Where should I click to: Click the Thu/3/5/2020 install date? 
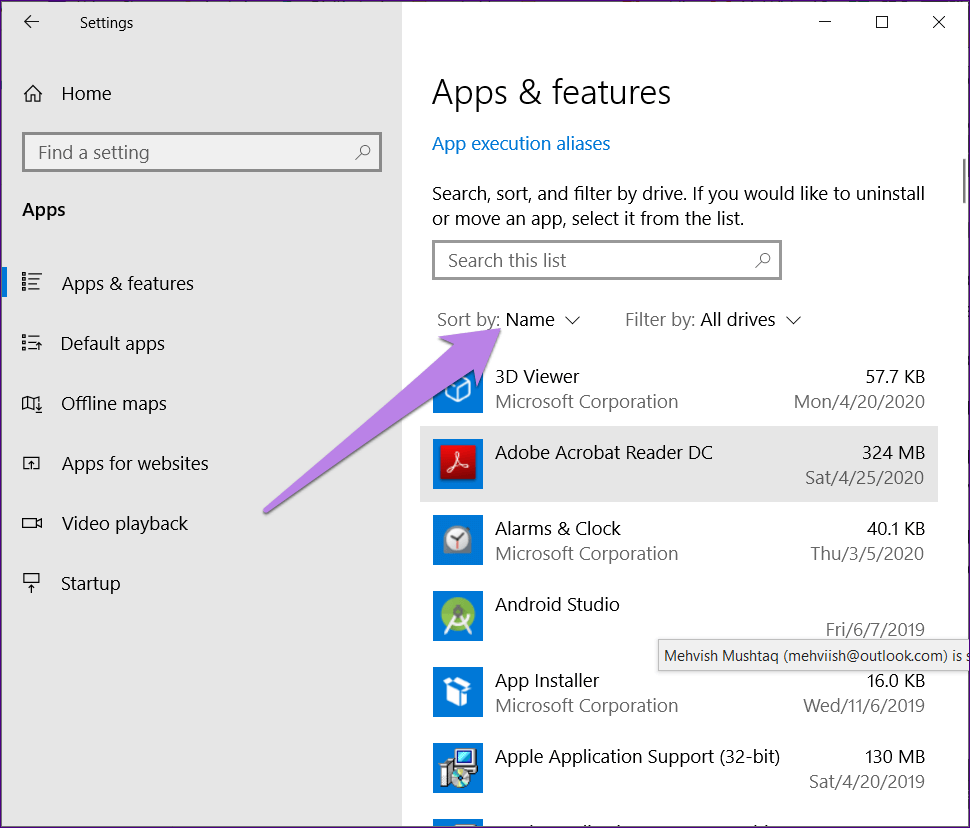coord(867,554)
